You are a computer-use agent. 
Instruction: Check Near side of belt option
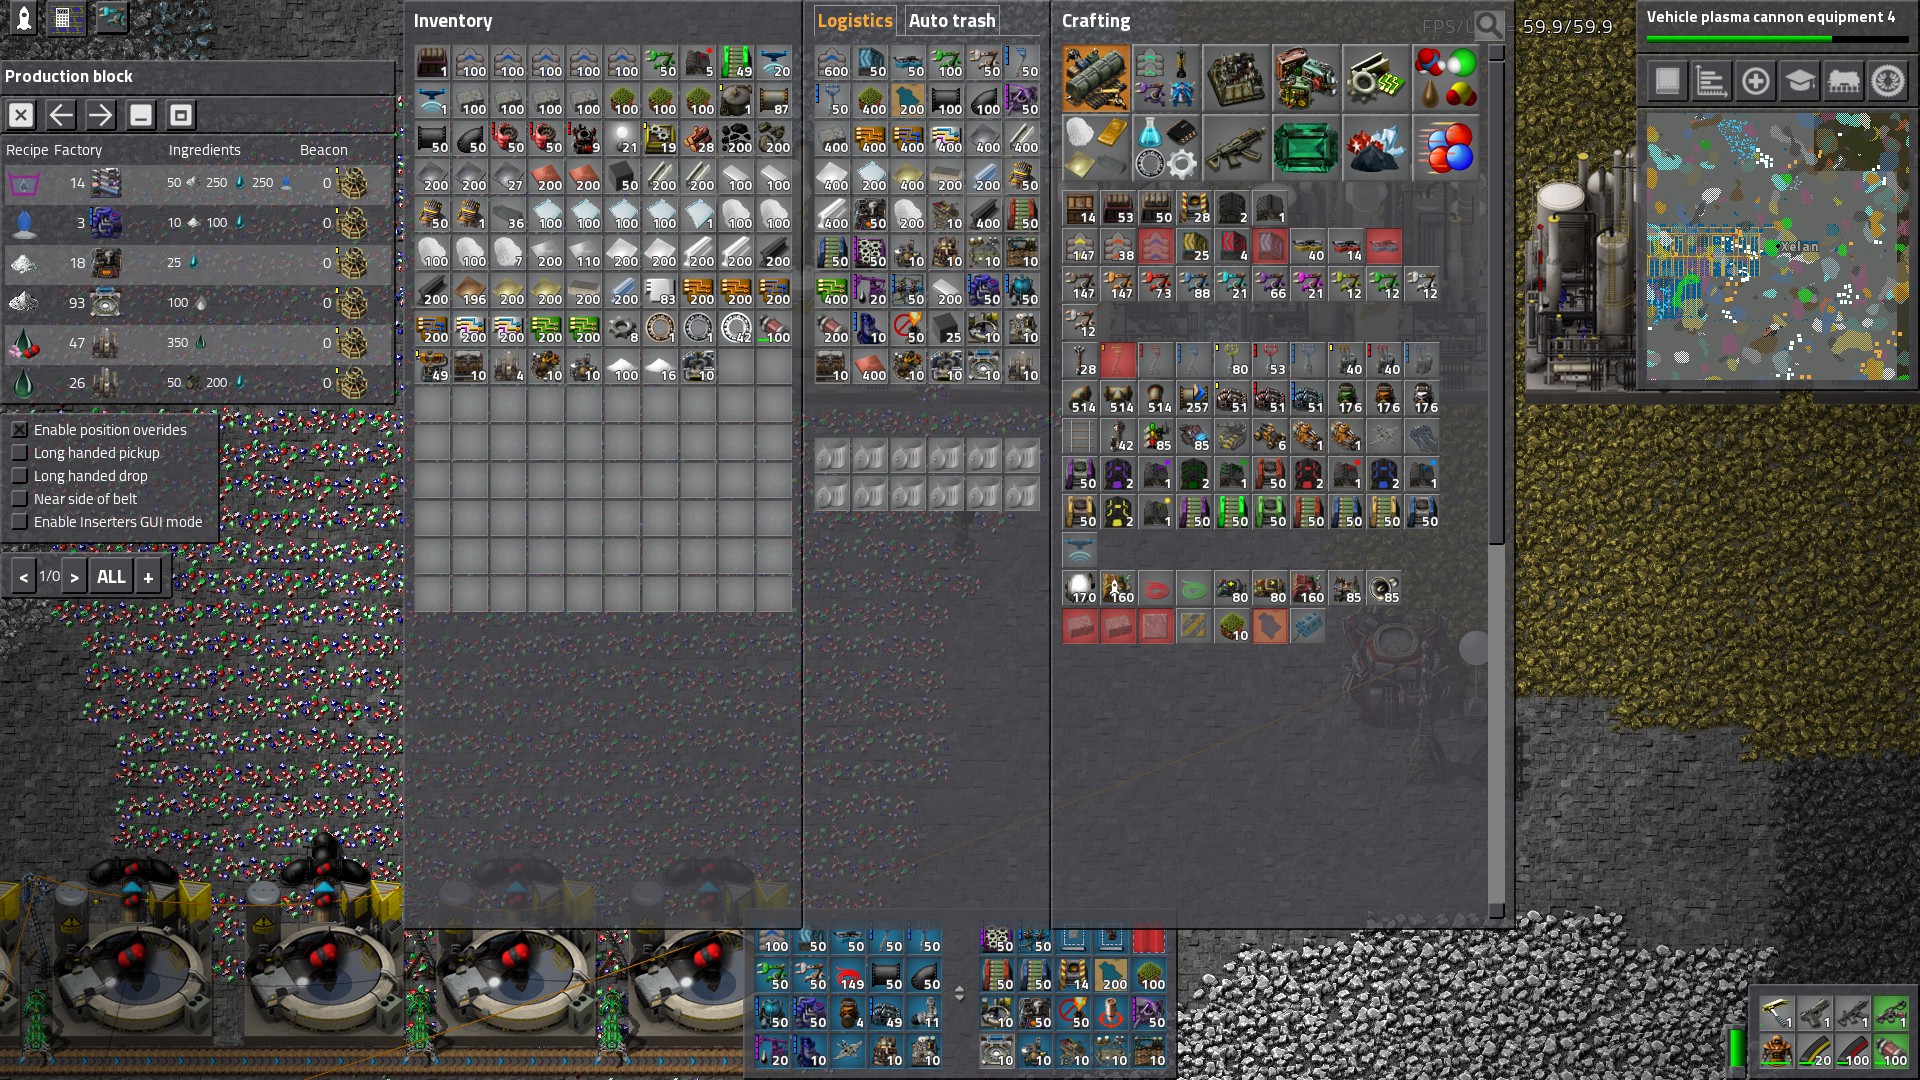(x=20, y=499)
